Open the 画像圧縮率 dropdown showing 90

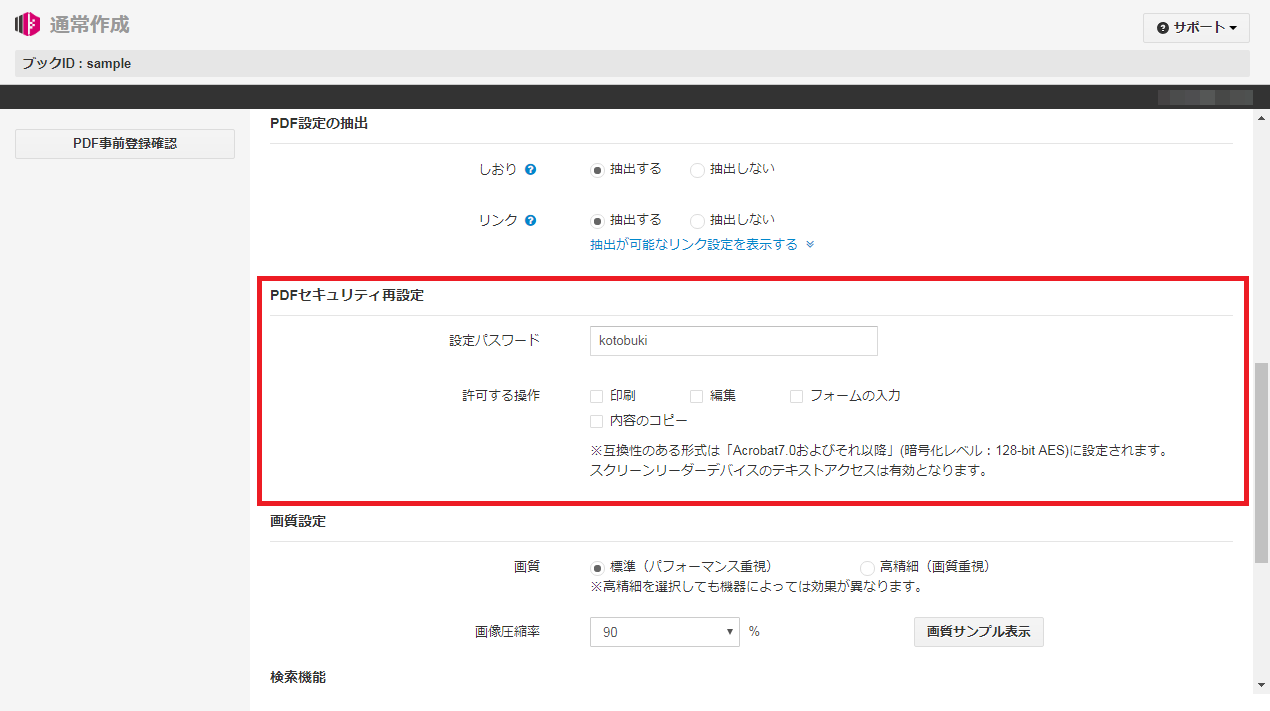coord(665,632)
